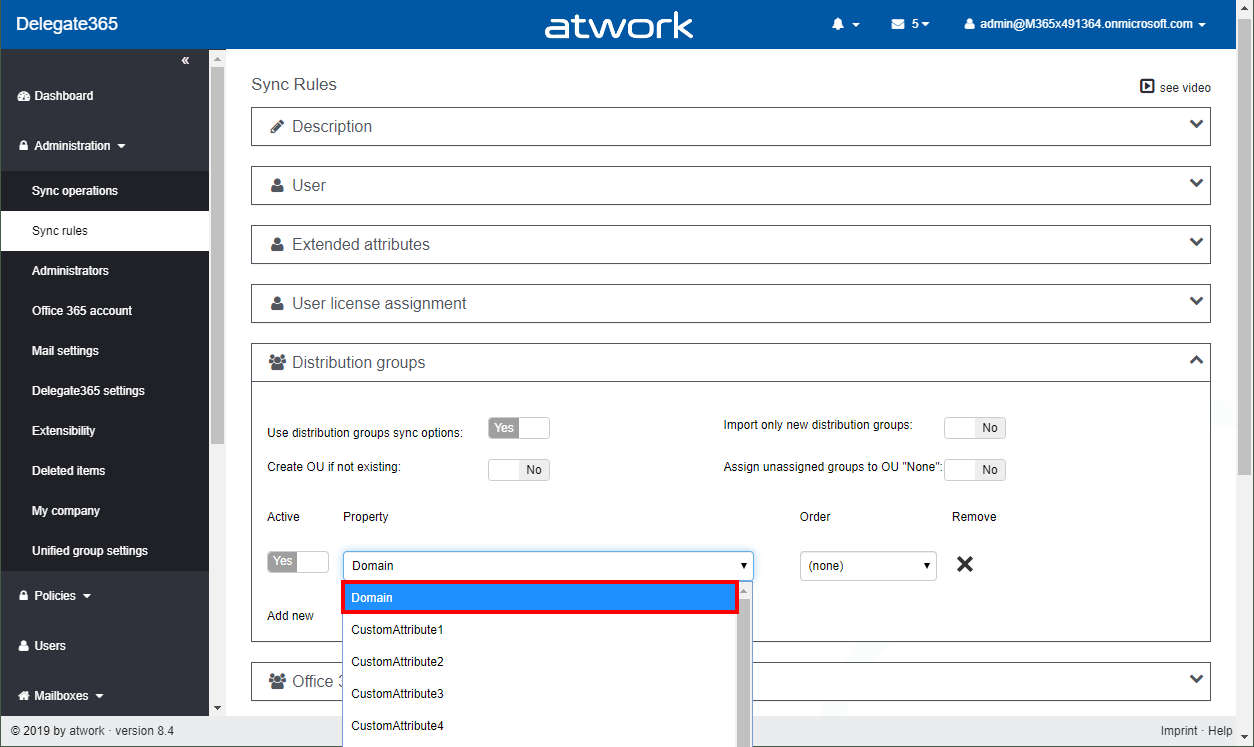The width and height of the screenshot is (1254, 747).
Task: Click the Users sidebar link
Action: [x=50, y=646]
